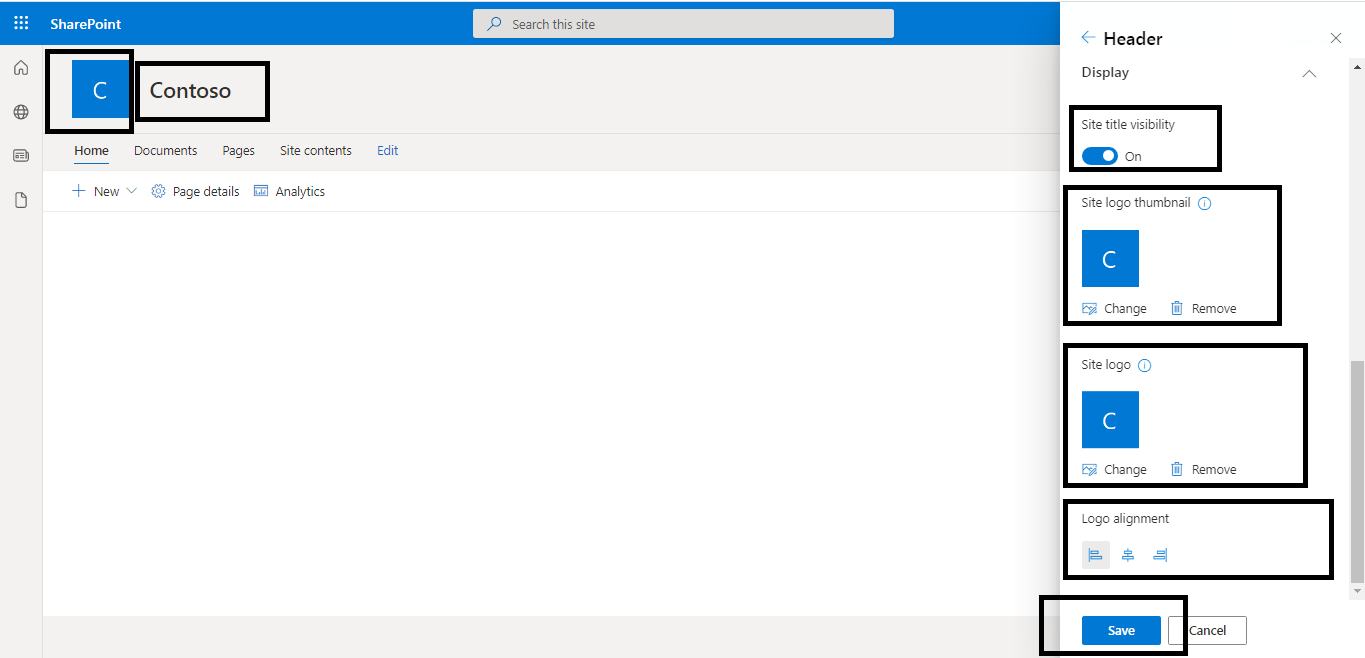This screenshot has height=658, width=1365.
Task: Save the header settings
Action: [x=1121, y=630]
